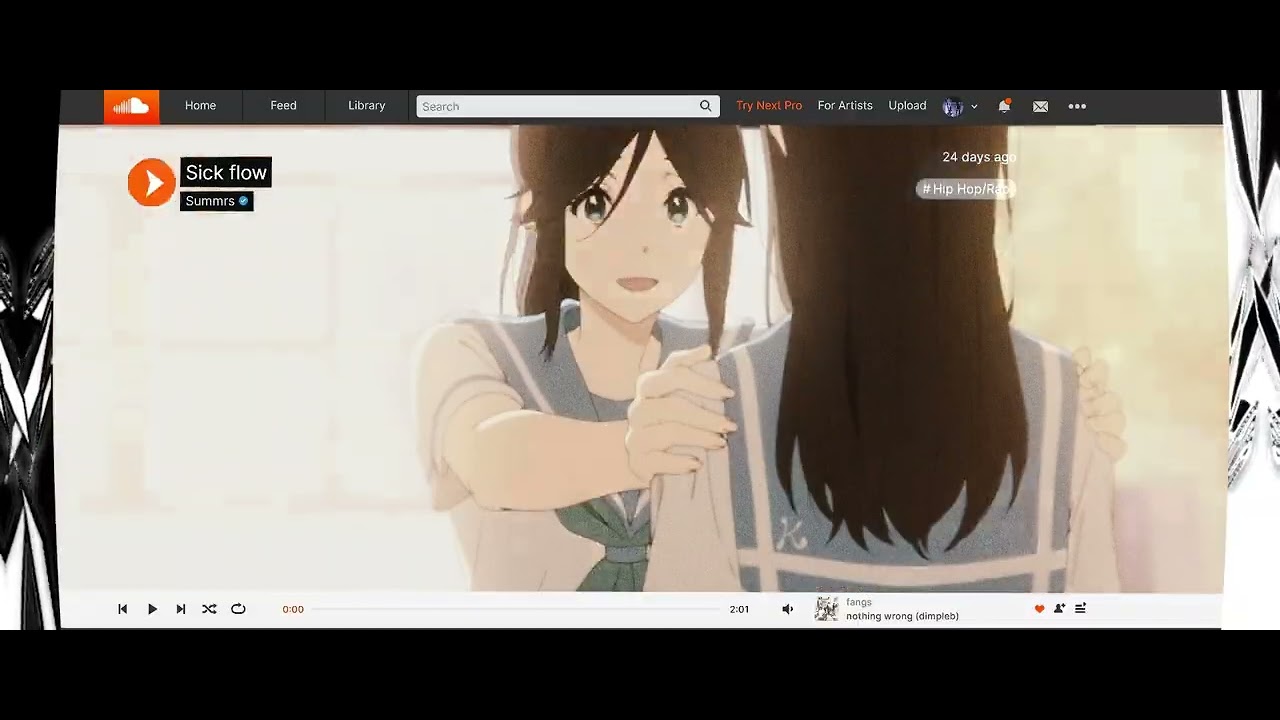This screenshot has height=720, width=1280.
Task: Open the Summrs artist page
Action: (210, 201)
